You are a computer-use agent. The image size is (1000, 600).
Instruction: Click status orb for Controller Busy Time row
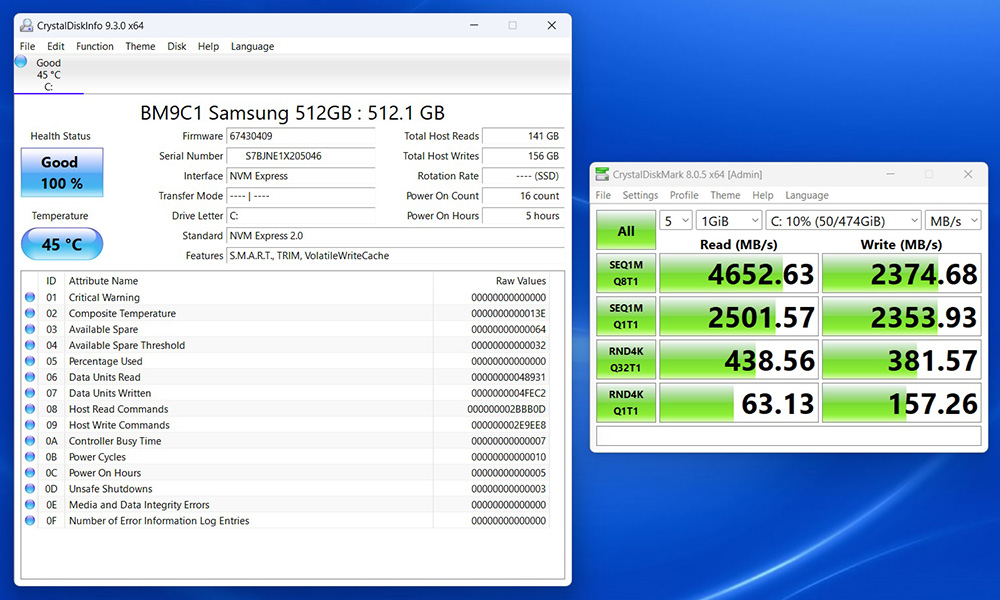[30, 441]
